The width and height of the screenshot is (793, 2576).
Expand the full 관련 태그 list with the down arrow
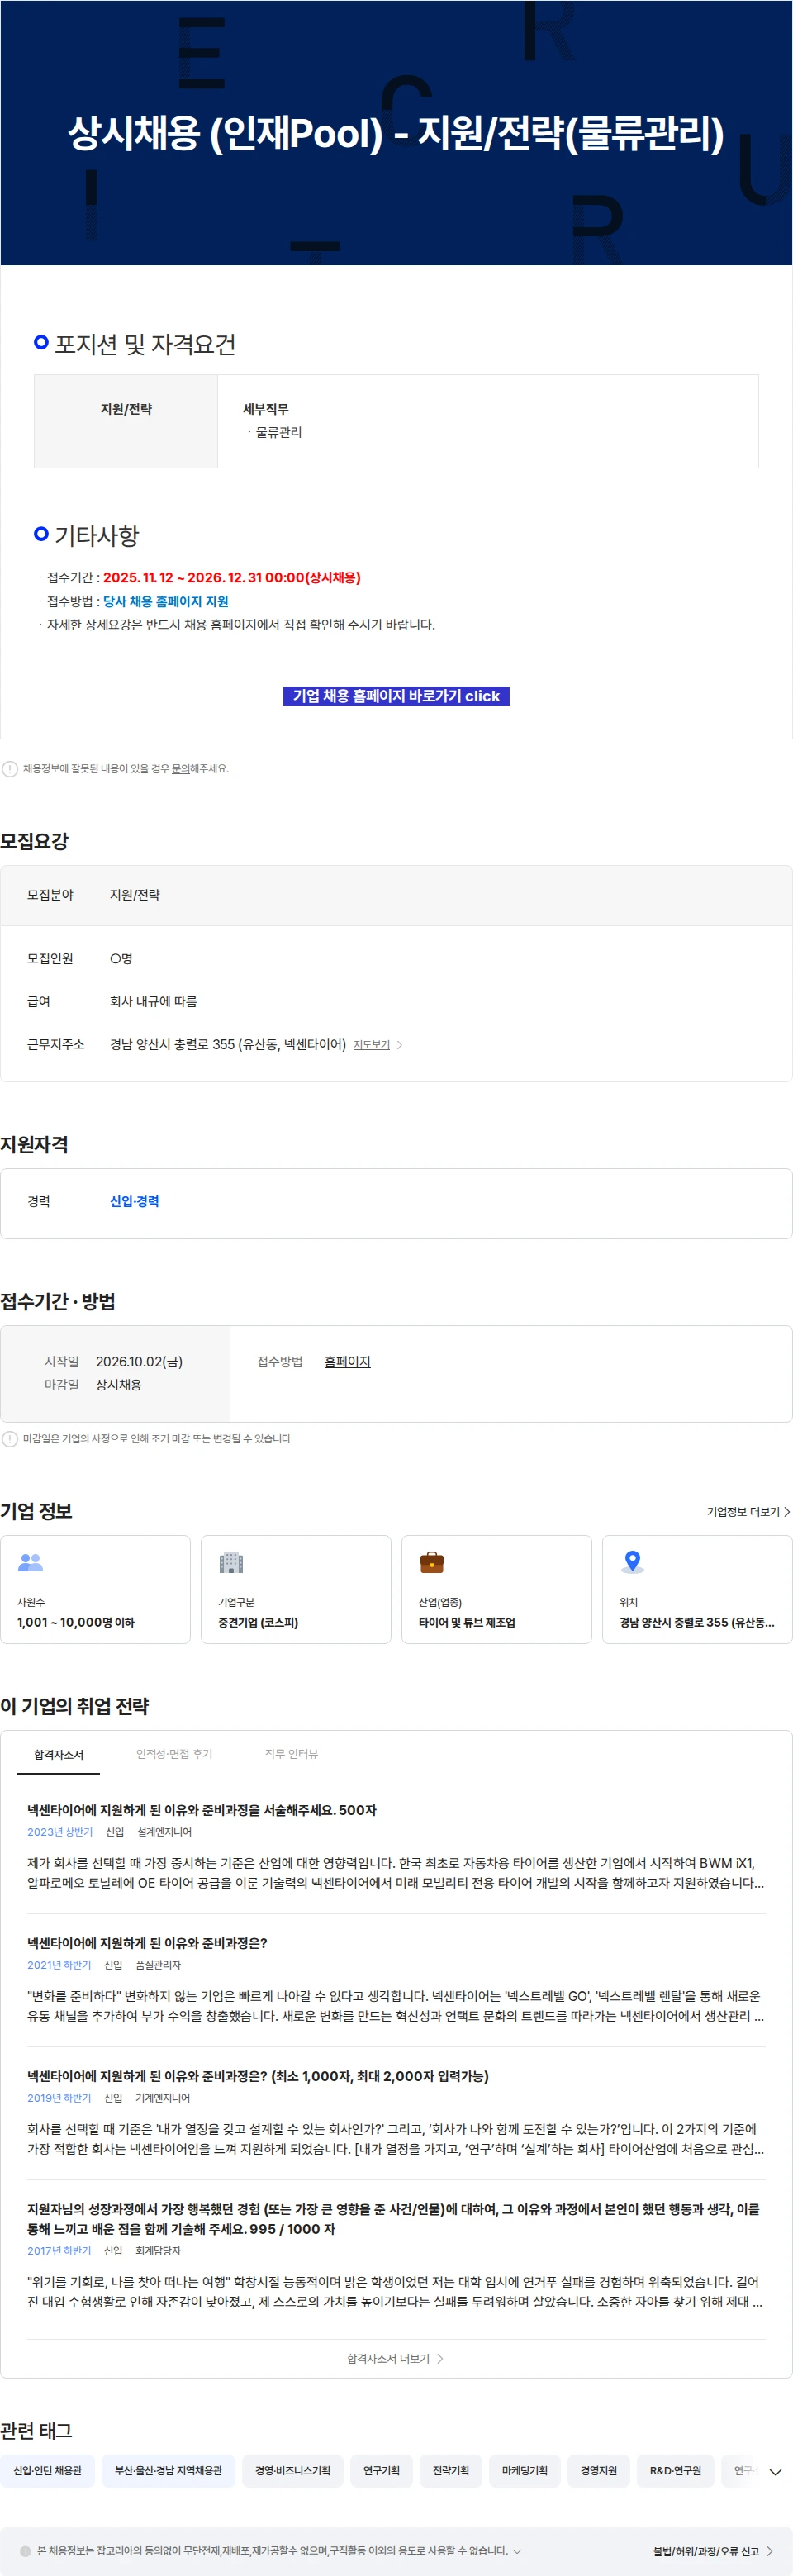click(775, 2472)
